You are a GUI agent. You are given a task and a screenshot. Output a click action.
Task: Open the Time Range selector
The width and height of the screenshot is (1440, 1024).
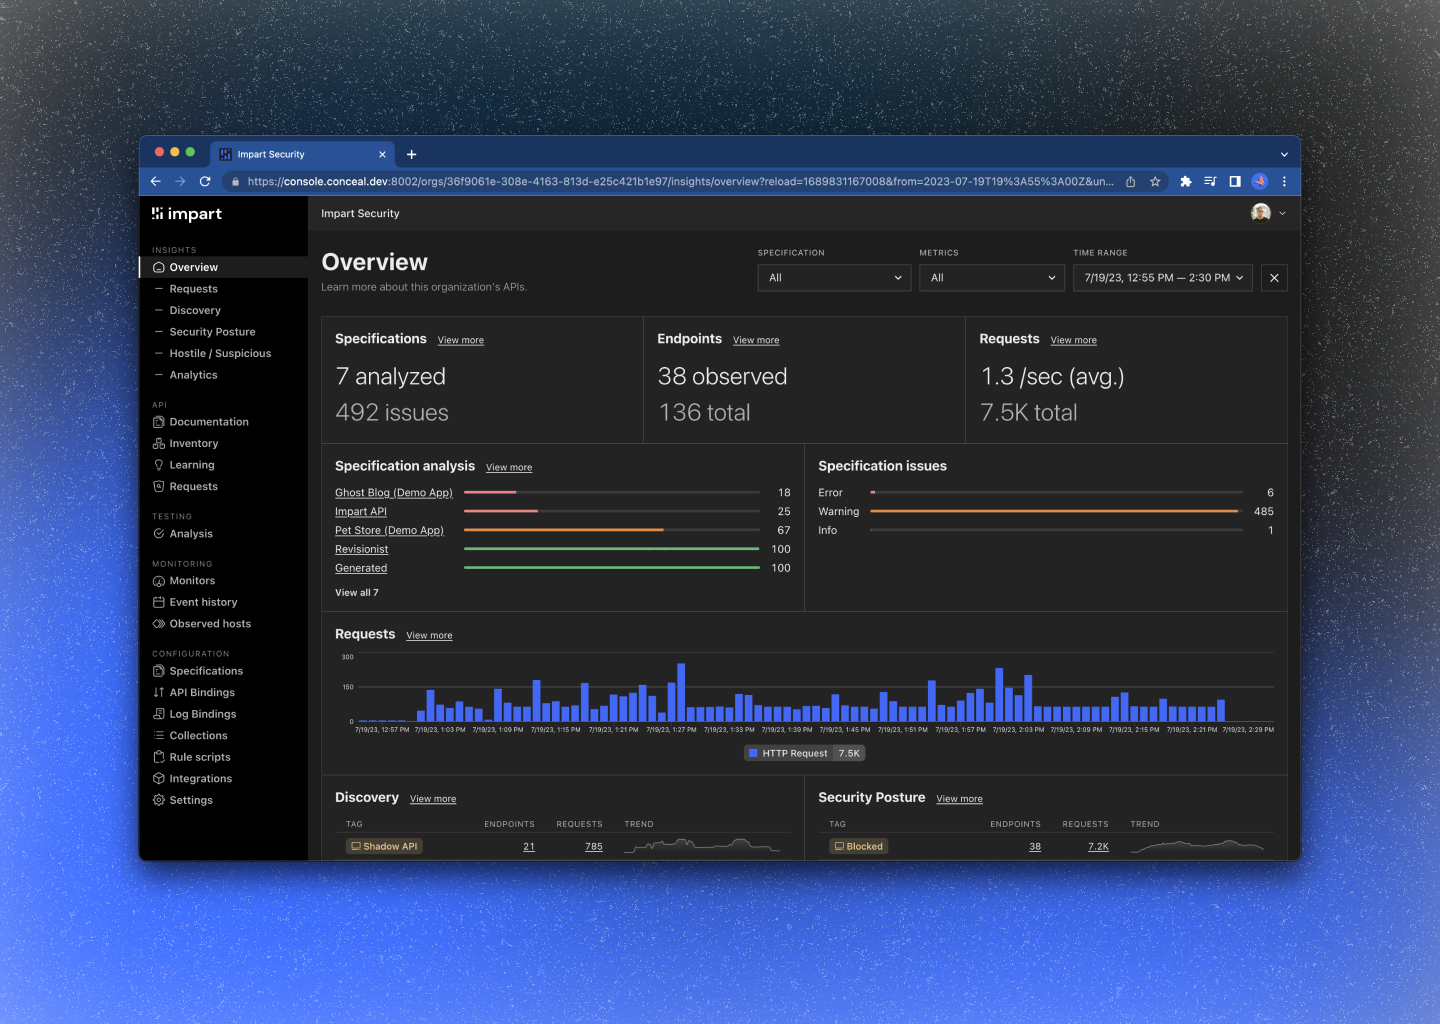1163,278
